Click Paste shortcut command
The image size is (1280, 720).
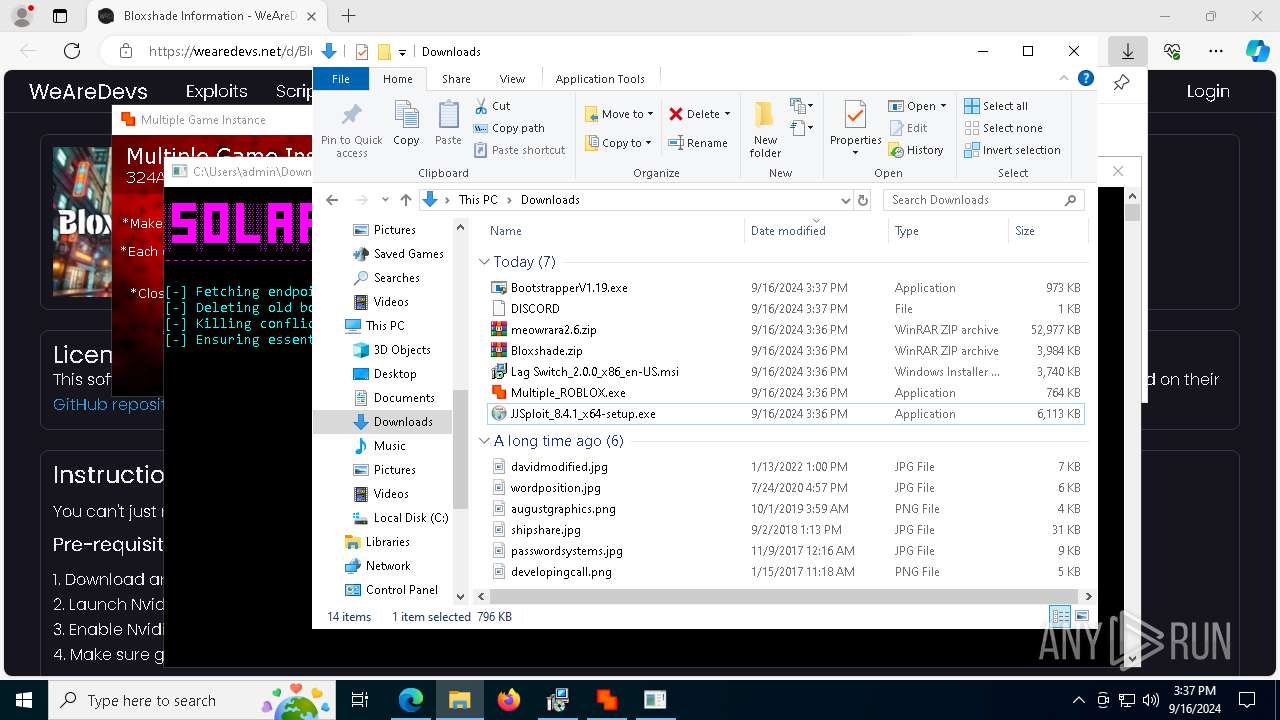point(520,150)
